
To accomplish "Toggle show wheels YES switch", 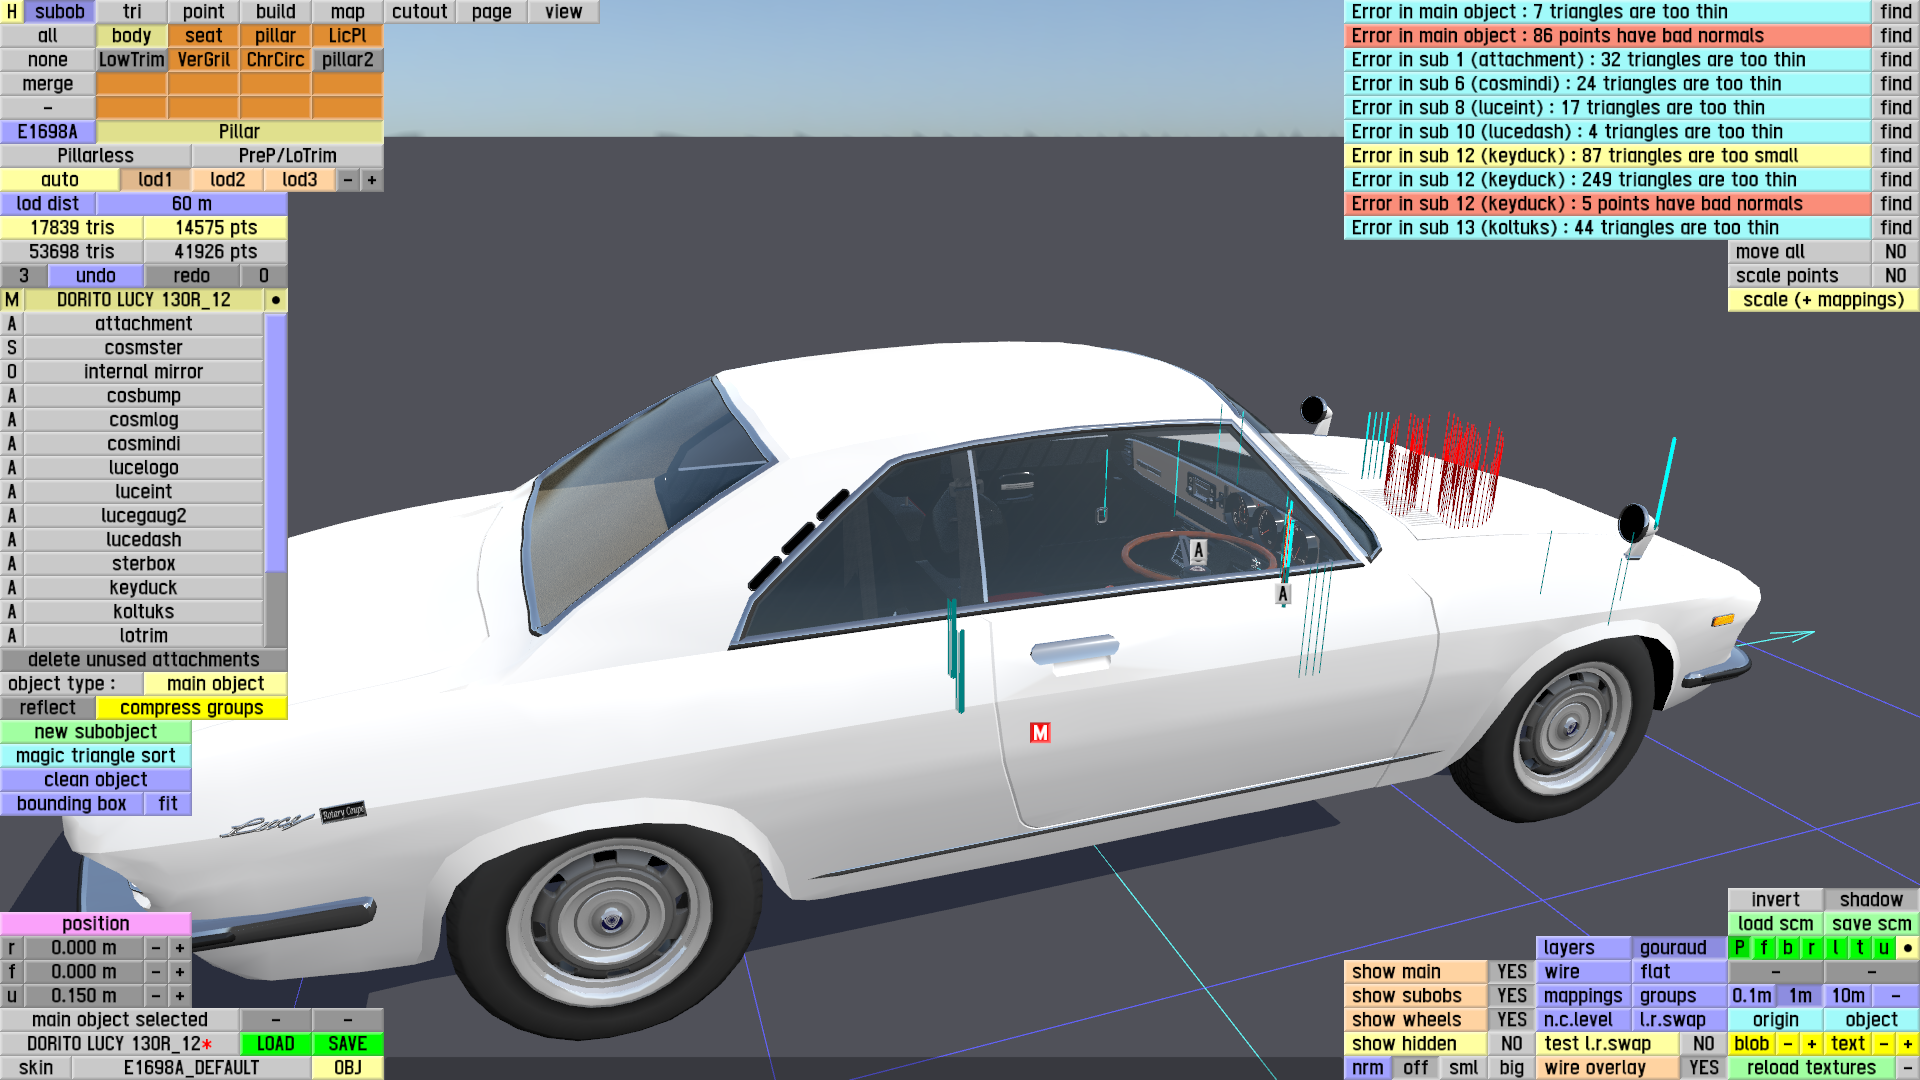I will click(1511, 1020).
